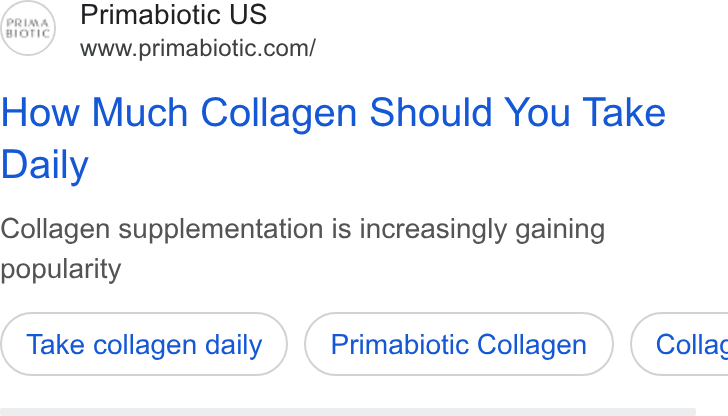
Task: Click the word 'Daily' in the headline
Action: click(45, 165)
